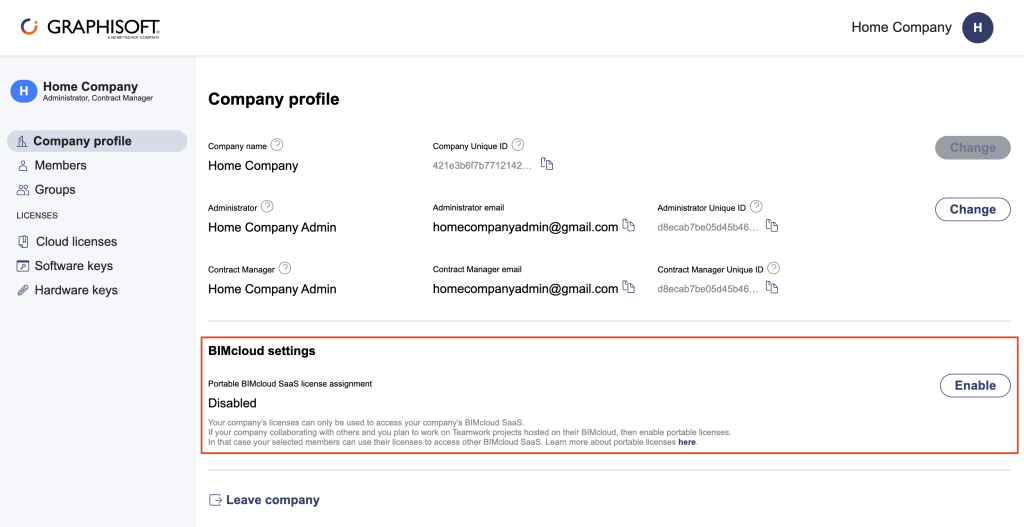The width and height of the screenshot is (1024, 527).
Task: Copy the Contract Manager email address
Action: point(628,288)
